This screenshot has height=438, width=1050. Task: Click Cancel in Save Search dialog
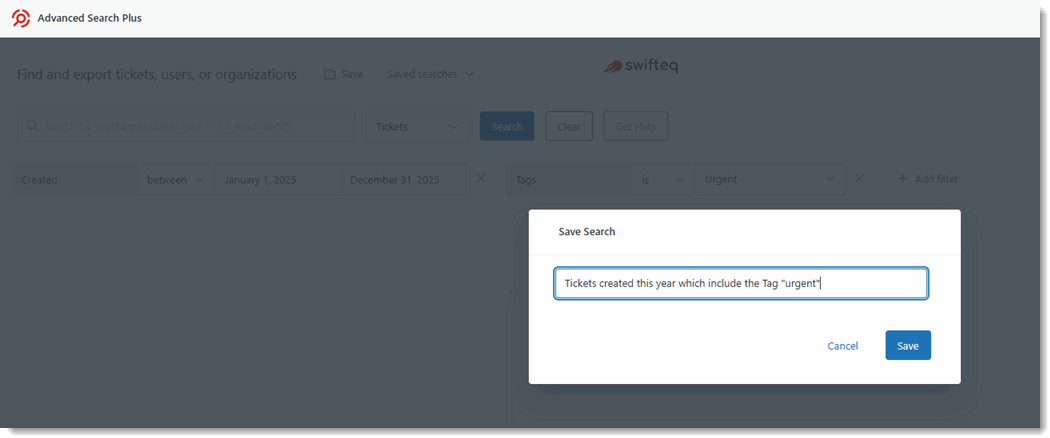(x=842, y=346)
